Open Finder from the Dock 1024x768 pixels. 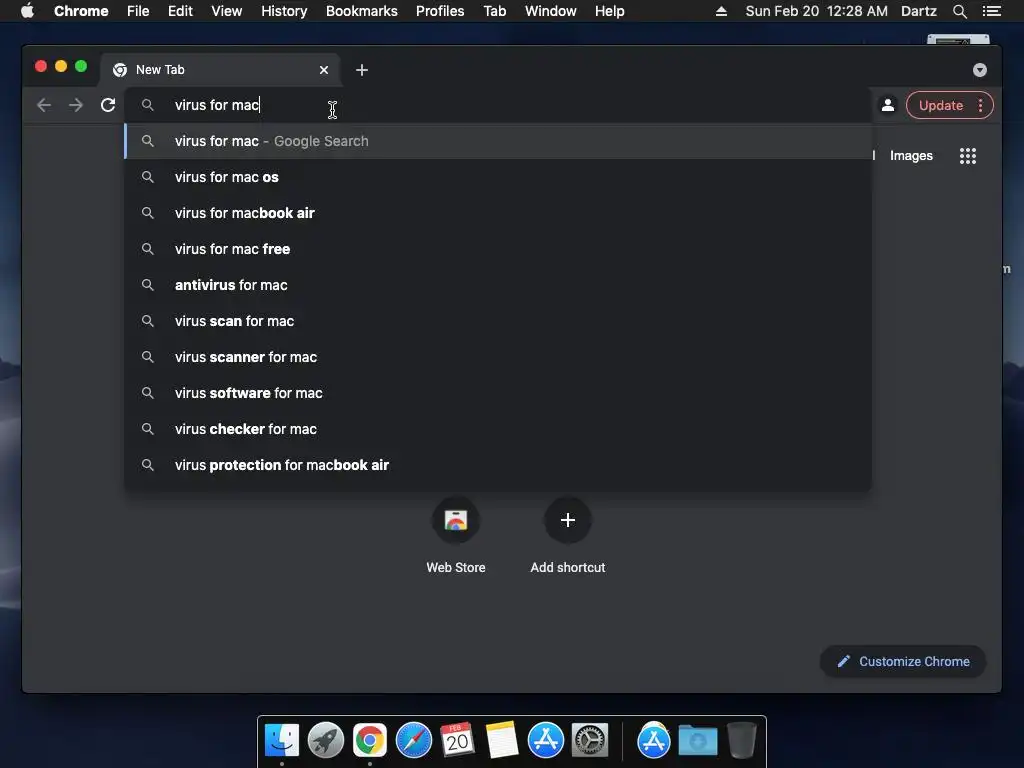pyautogui.click(x=281, y=741)
